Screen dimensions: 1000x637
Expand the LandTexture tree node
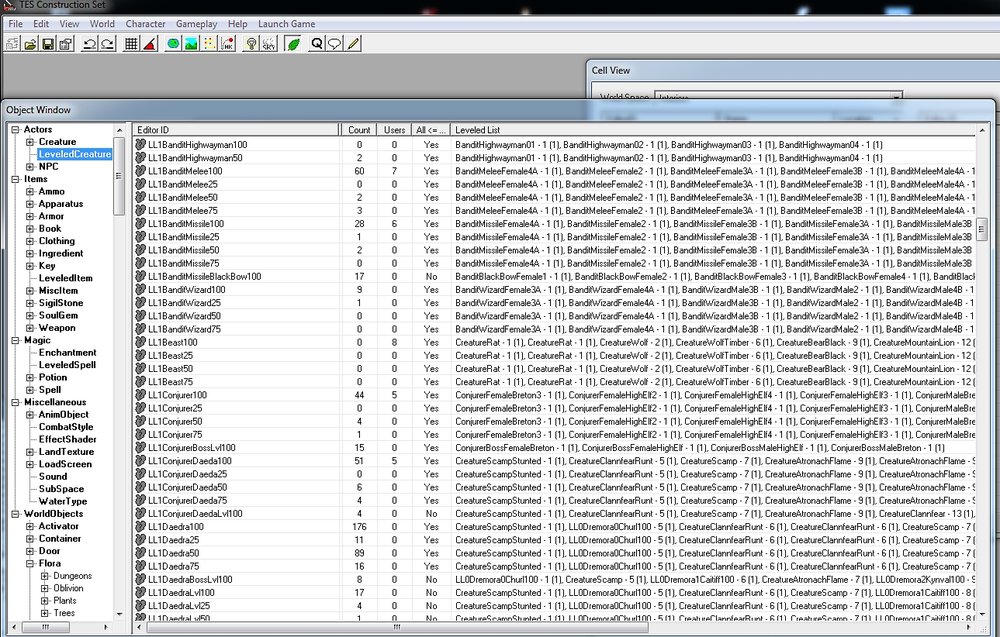pyautogui.click(x=29, y=452)
